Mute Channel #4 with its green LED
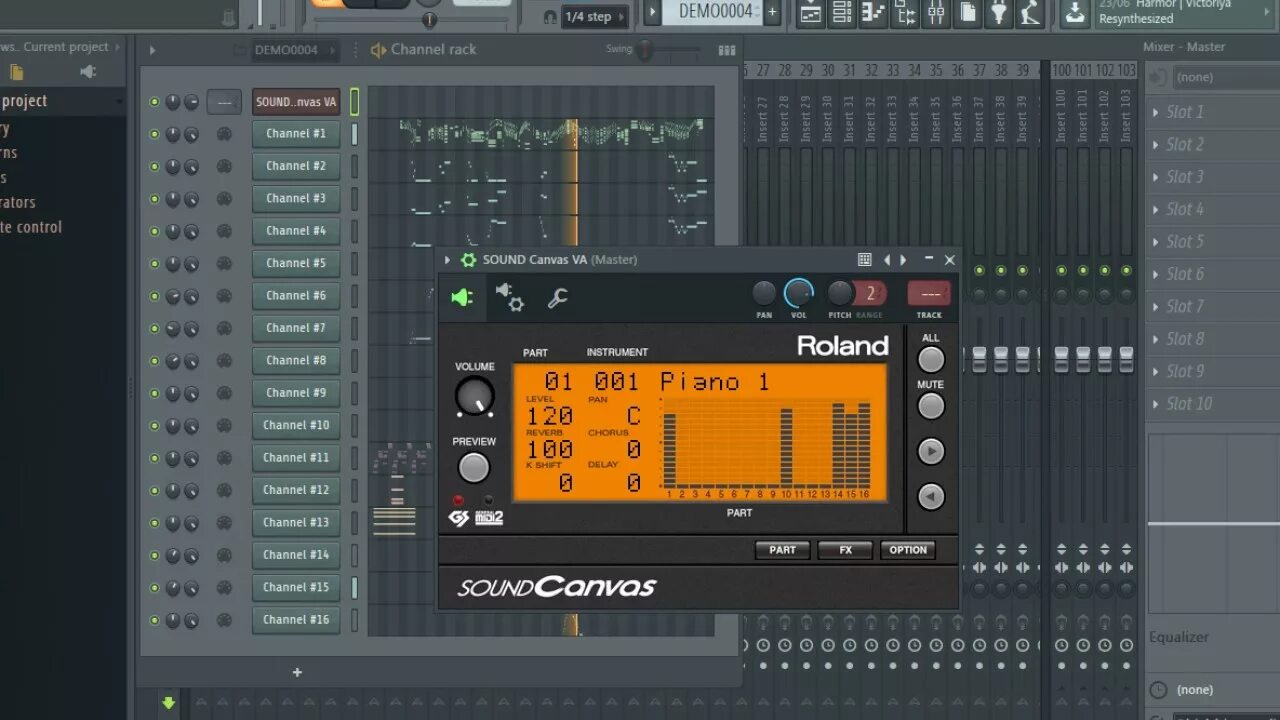Screen dimensions: 1280x720 click(x=154, y=231)
